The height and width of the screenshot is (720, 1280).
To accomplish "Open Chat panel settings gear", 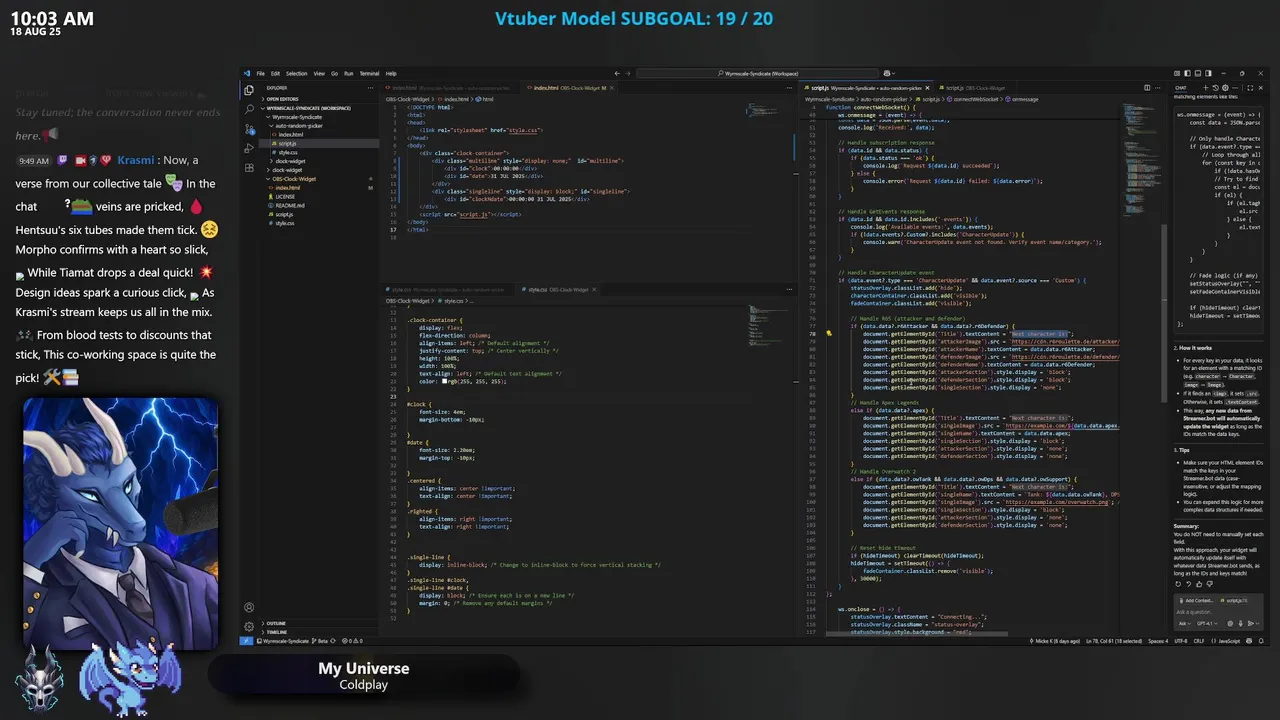I will [1225, 88].
